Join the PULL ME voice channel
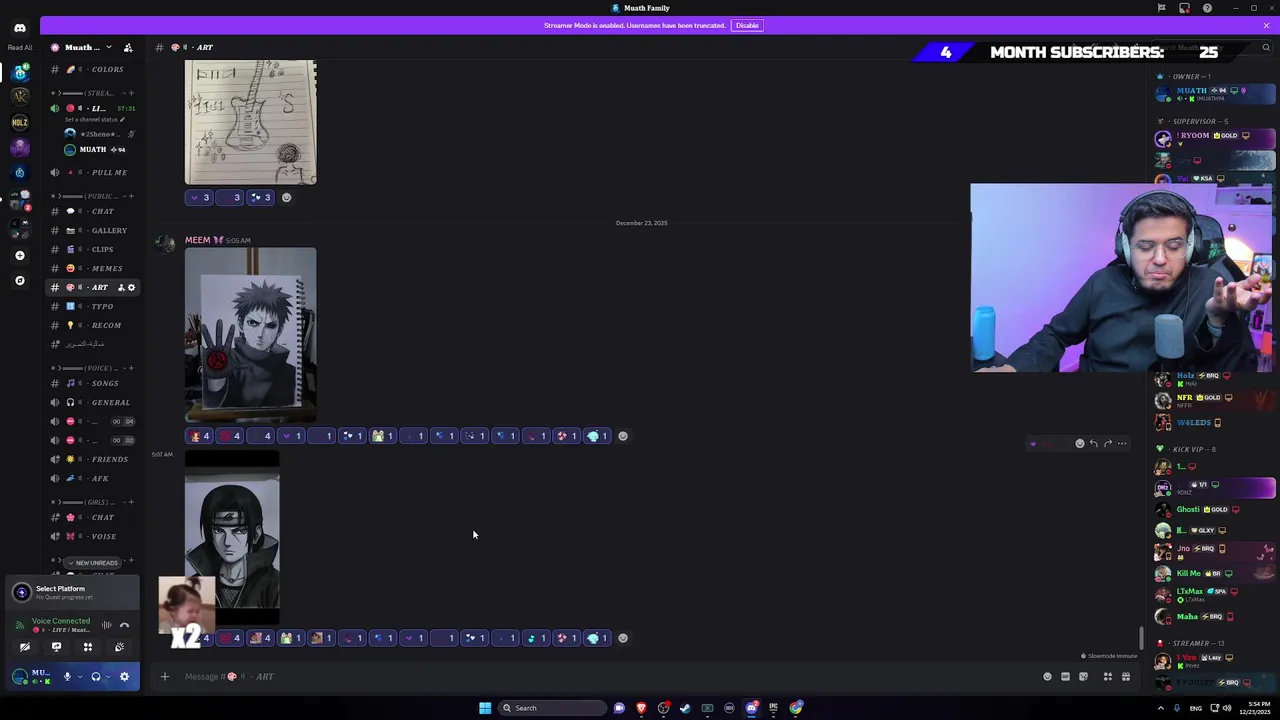The width and height of the screenshot is (1280, 720). tap(94, 172)
